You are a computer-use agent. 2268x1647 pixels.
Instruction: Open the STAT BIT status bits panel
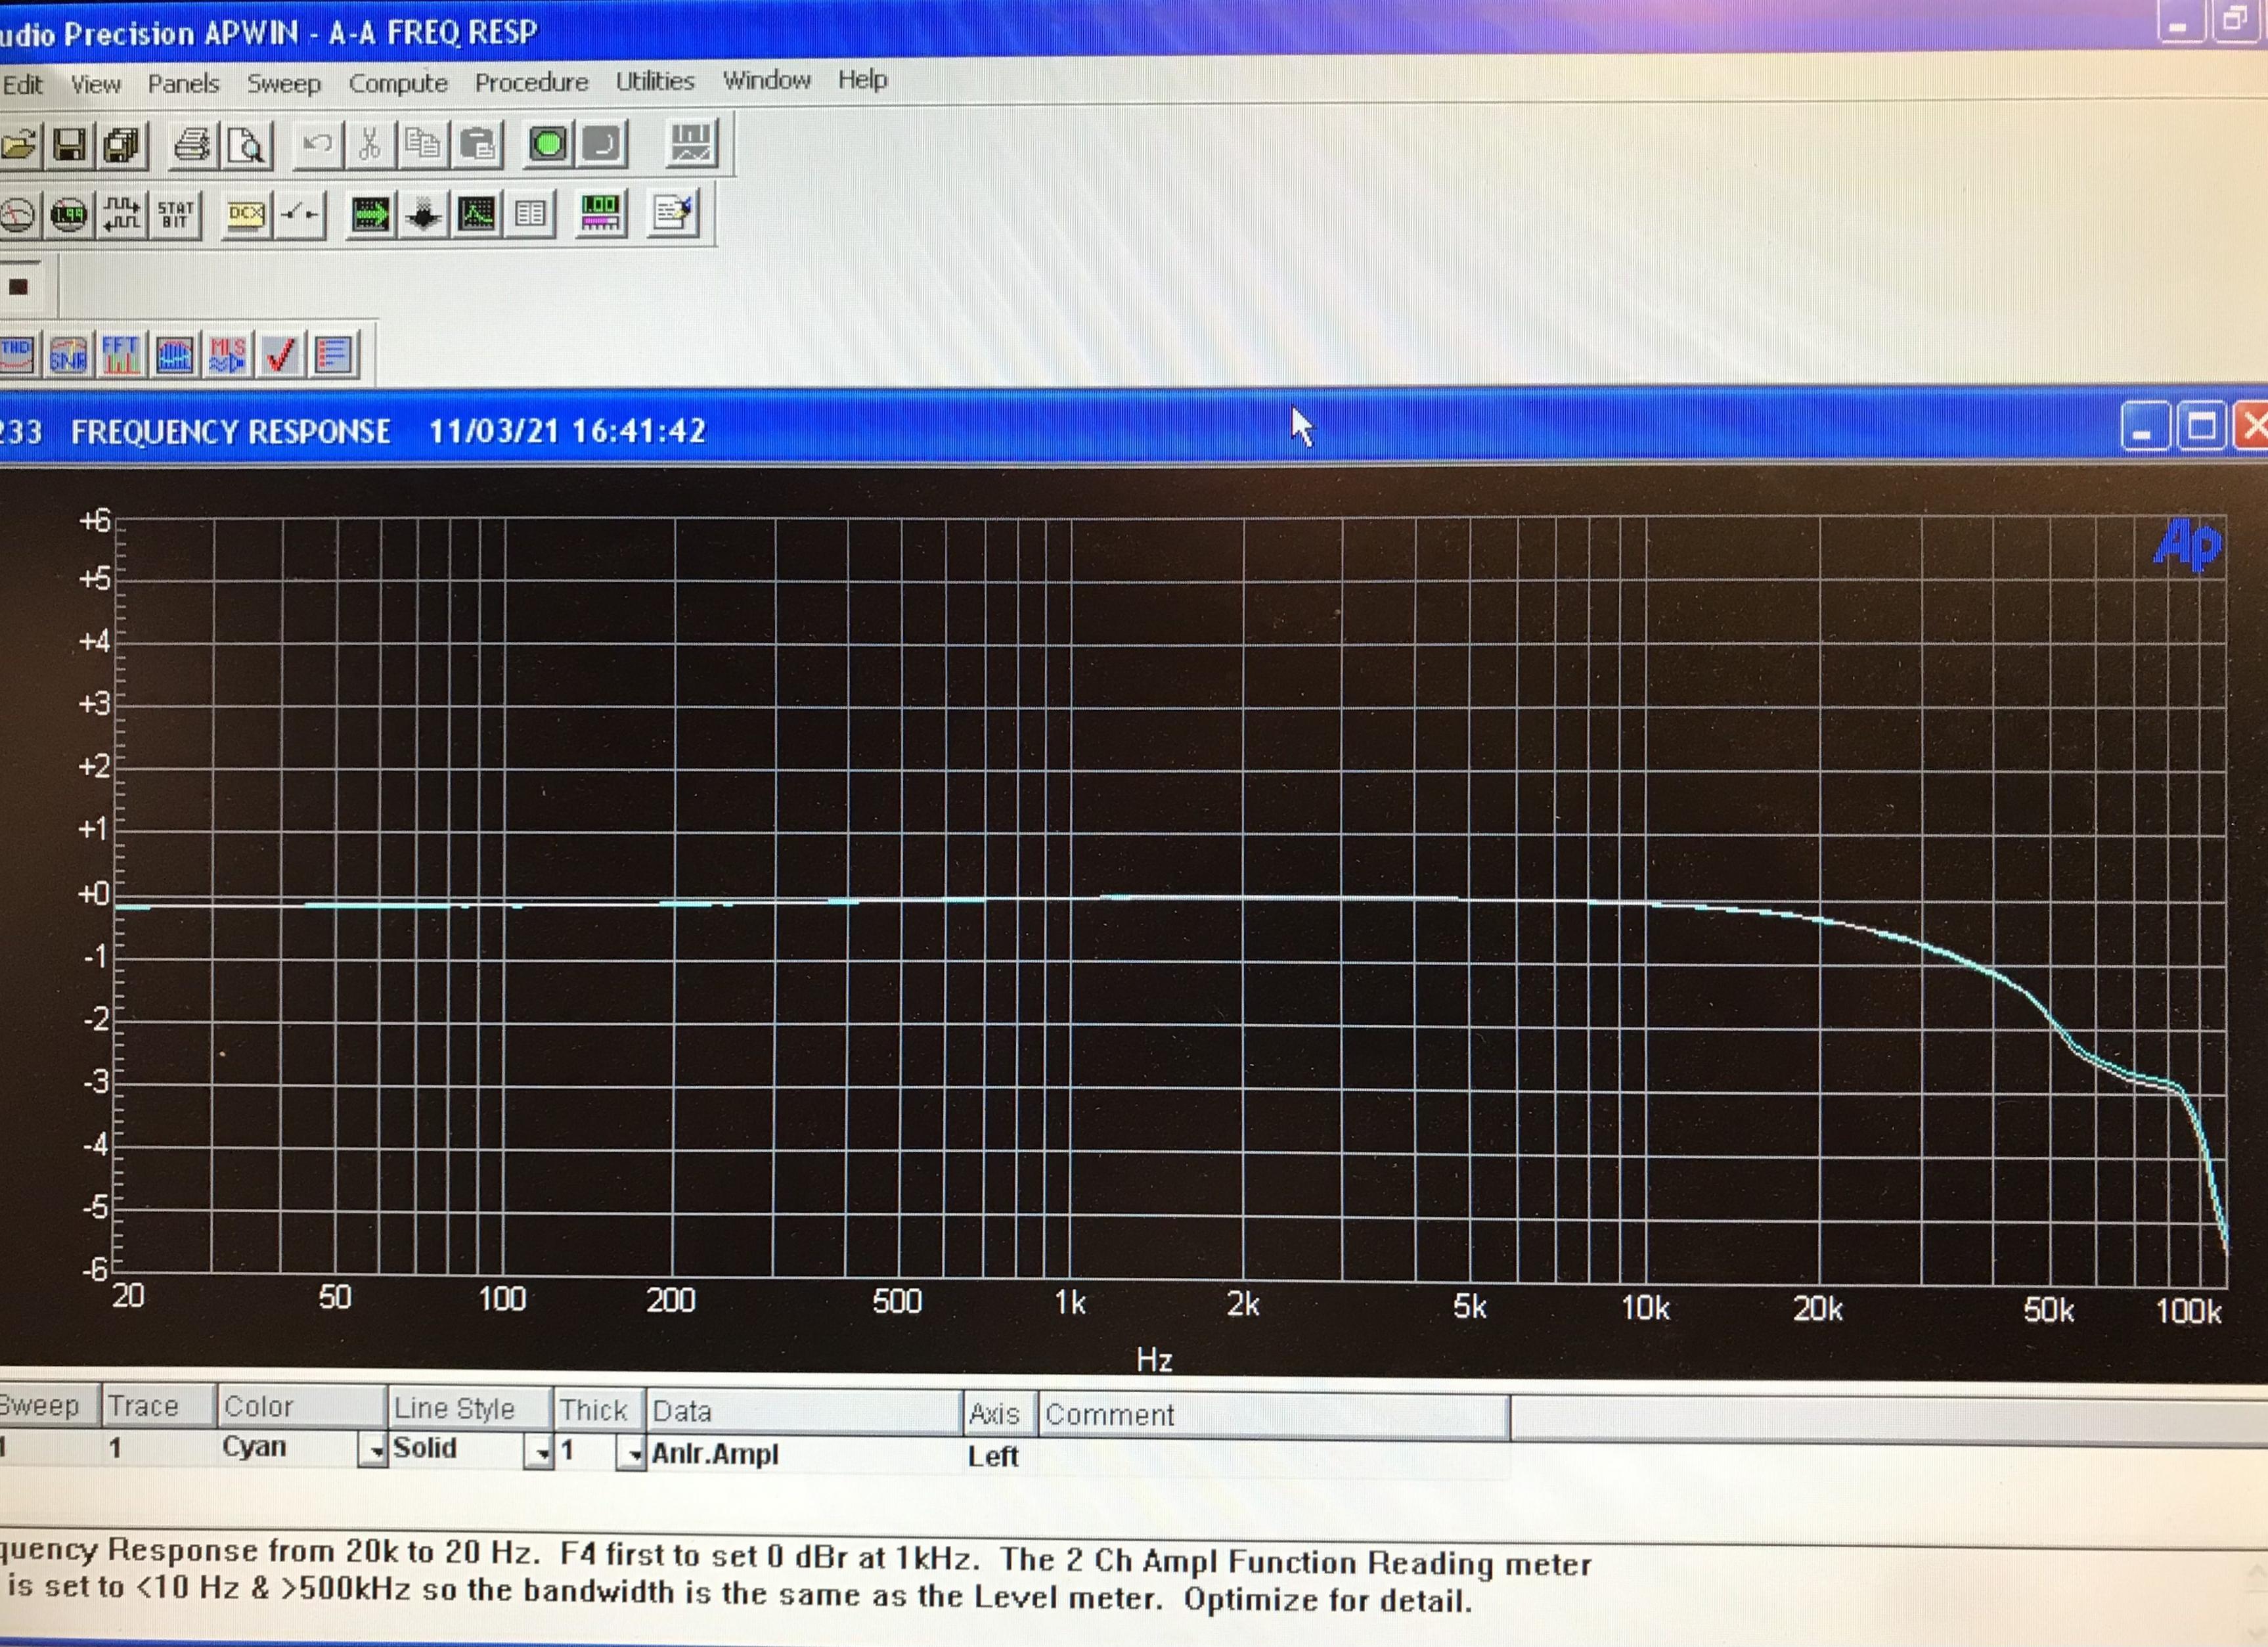click(x=175, y=214)
